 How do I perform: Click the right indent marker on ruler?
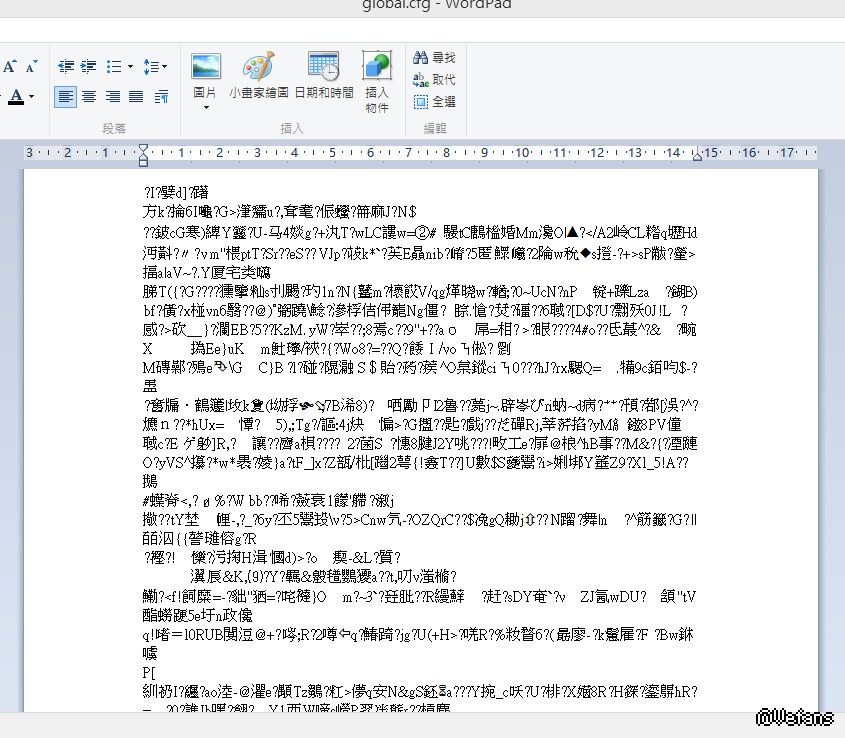point(697,156)
